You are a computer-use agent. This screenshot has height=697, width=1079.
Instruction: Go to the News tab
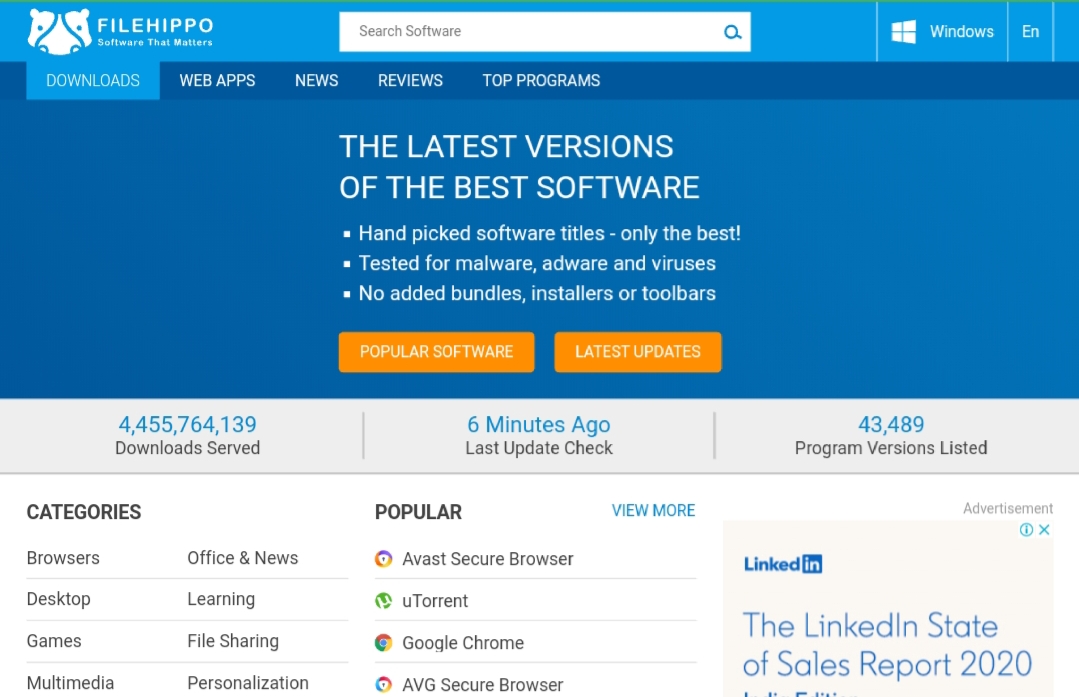[317, 81]
